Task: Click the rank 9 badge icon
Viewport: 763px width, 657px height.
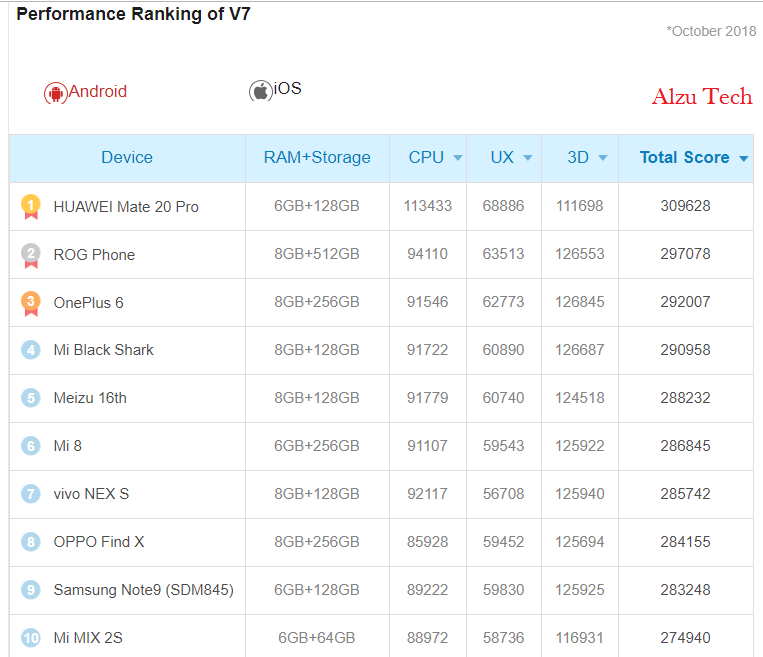Action: tap(31, 590)
